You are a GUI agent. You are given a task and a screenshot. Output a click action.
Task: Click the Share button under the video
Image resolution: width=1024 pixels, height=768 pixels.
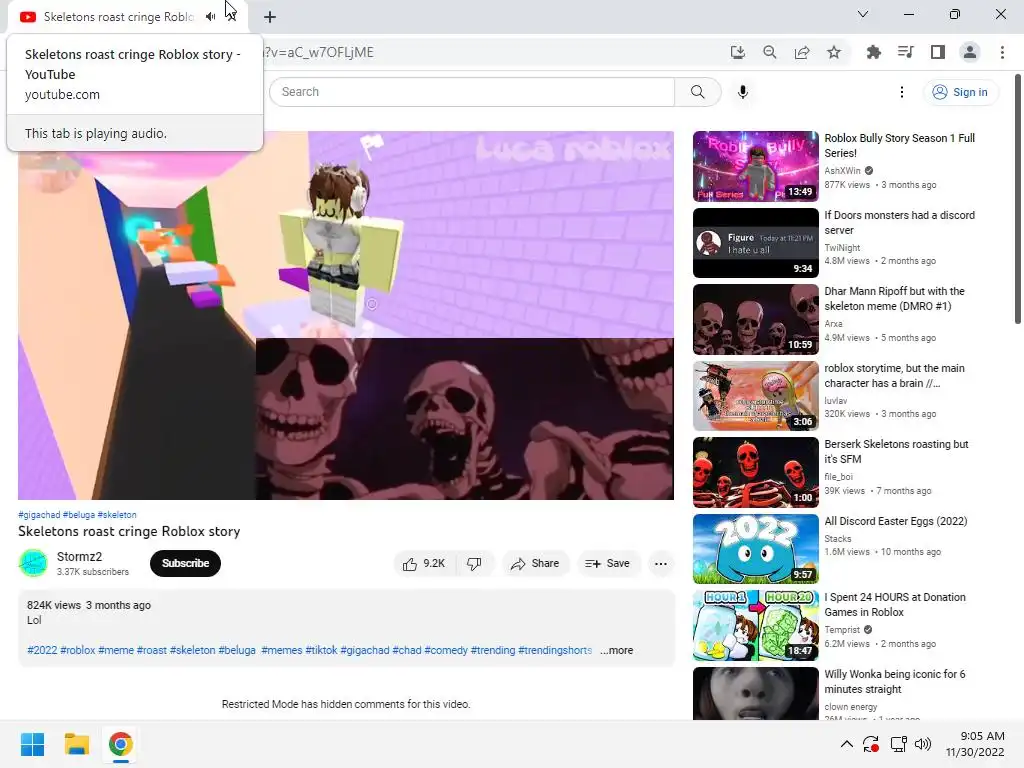[536, 564]
